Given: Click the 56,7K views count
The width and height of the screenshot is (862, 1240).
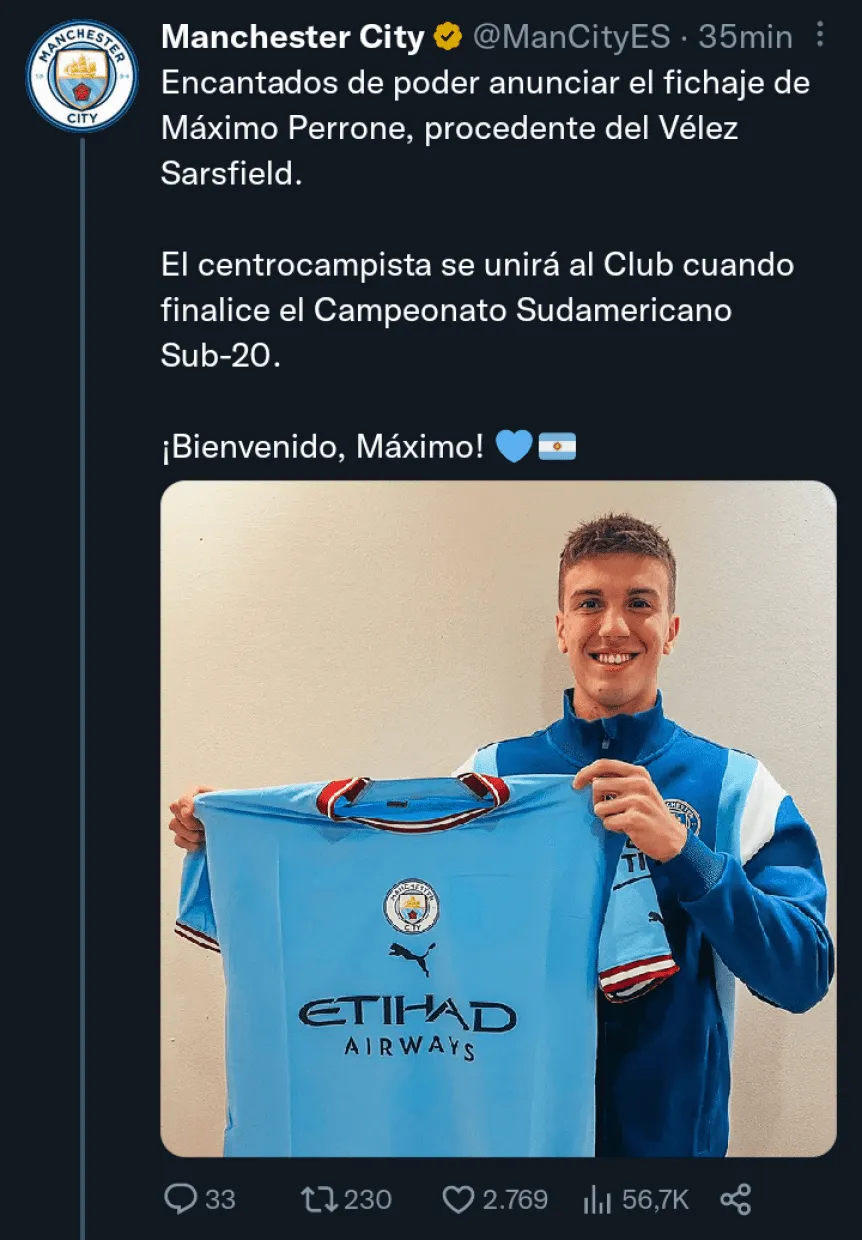Looking at the screenshot, I should point(655,1199).
